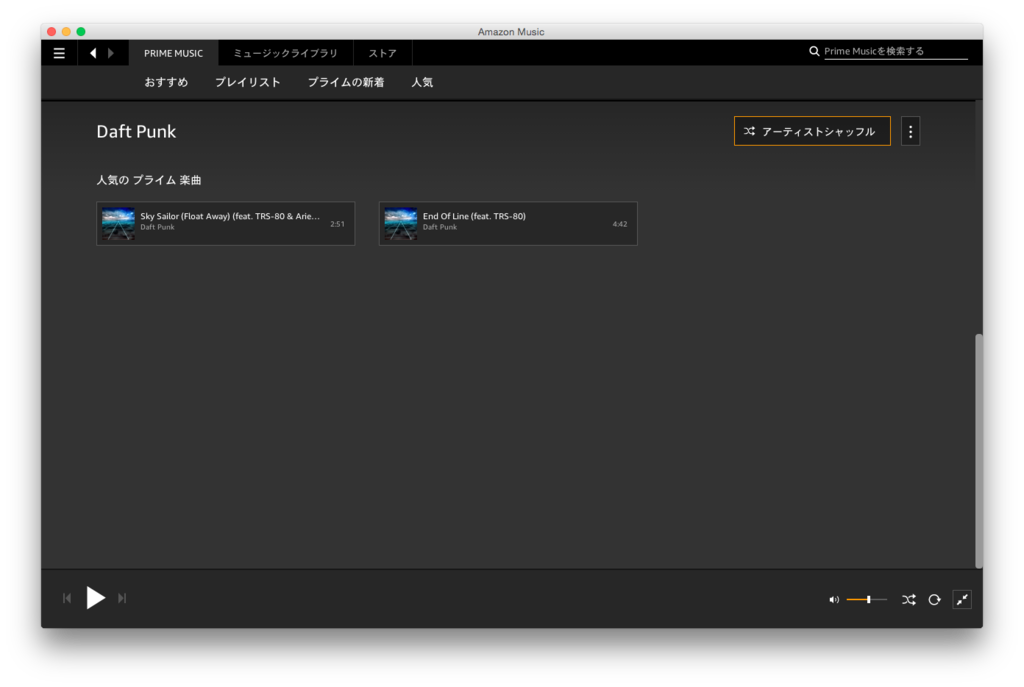This screenshot has width=1024, height=687.
Task: Switch to mini player mode
Action: pyautogui.click(x=962, y=599)
